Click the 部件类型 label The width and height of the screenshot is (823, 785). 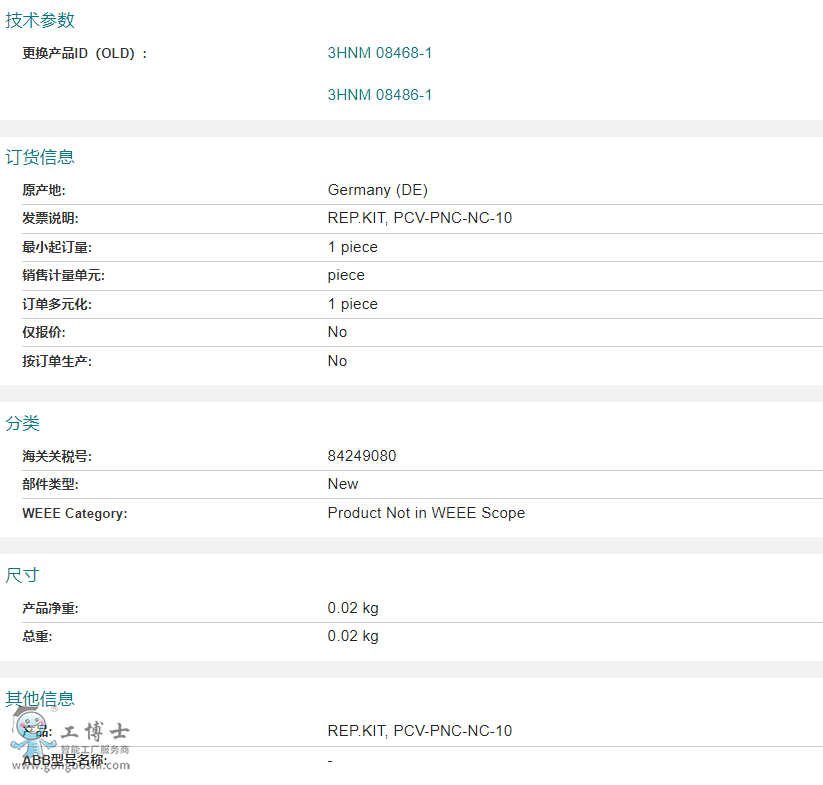pos(50,484)
